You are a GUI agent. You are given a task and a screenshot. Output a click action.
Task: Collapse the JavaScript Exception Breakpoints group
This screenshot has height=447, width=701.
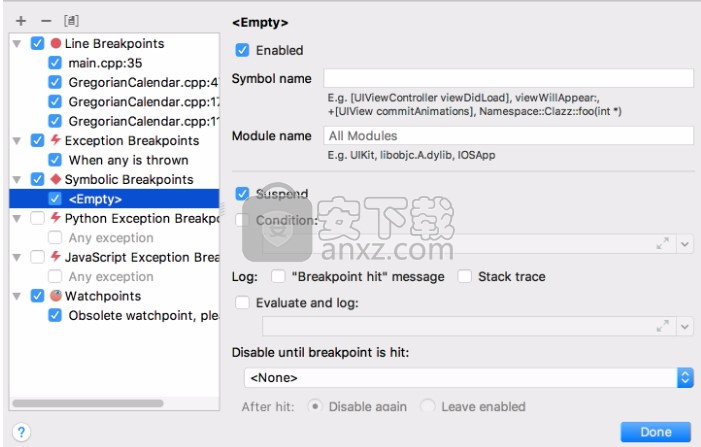click(x=17, y=257)
